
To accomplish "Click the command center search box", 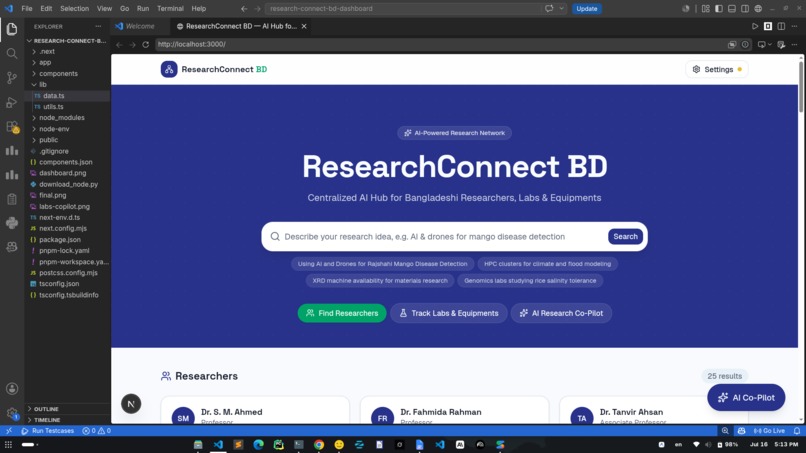I will click(x=405, y=9).
